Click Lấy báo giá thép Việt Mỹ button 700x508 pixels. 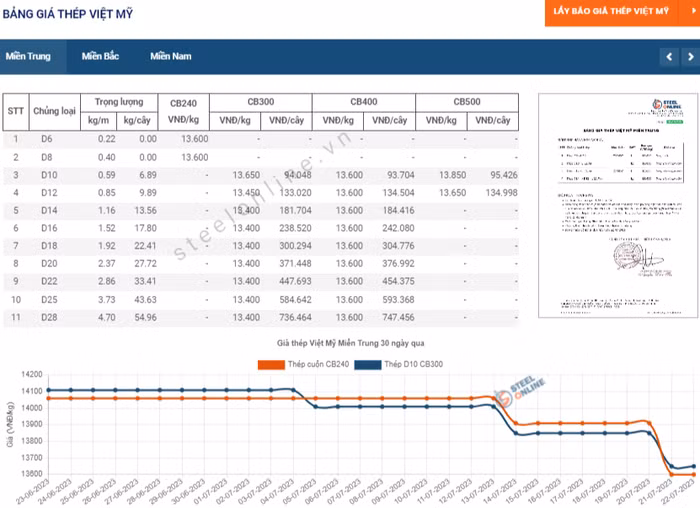click(x=611, y=11)
